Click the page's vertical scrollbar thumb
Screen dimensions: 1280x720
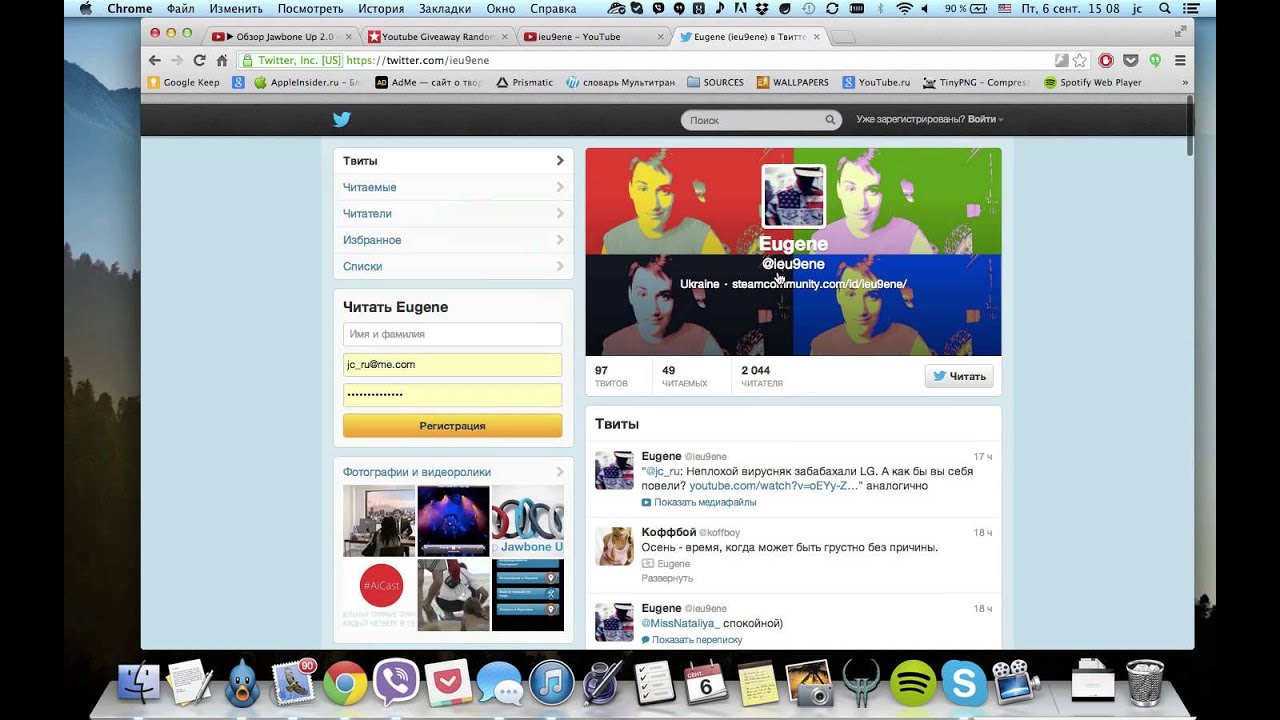(x=1189, y=126)
